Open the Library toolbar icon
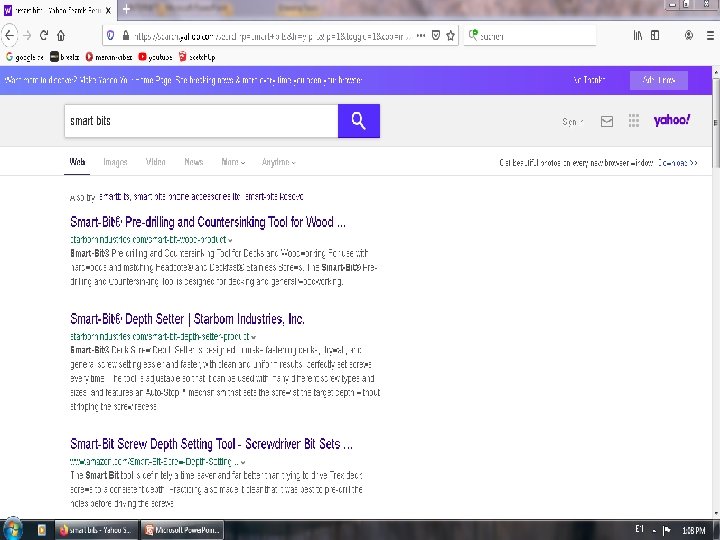 coord(638,35)
